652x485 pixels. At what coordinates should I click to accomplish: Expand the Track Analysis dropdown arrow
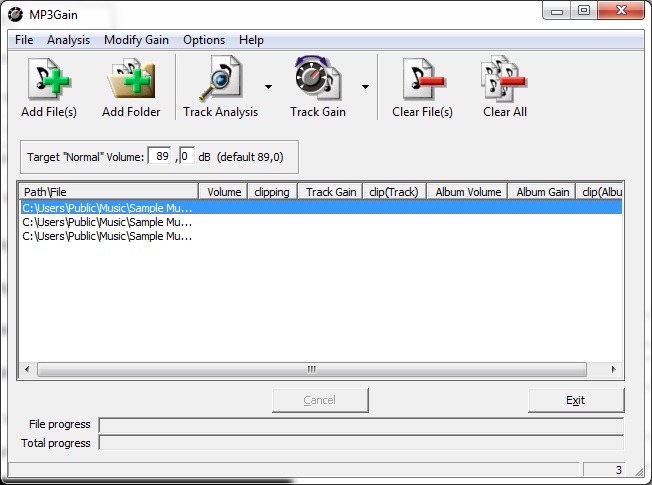pos(269,87)
